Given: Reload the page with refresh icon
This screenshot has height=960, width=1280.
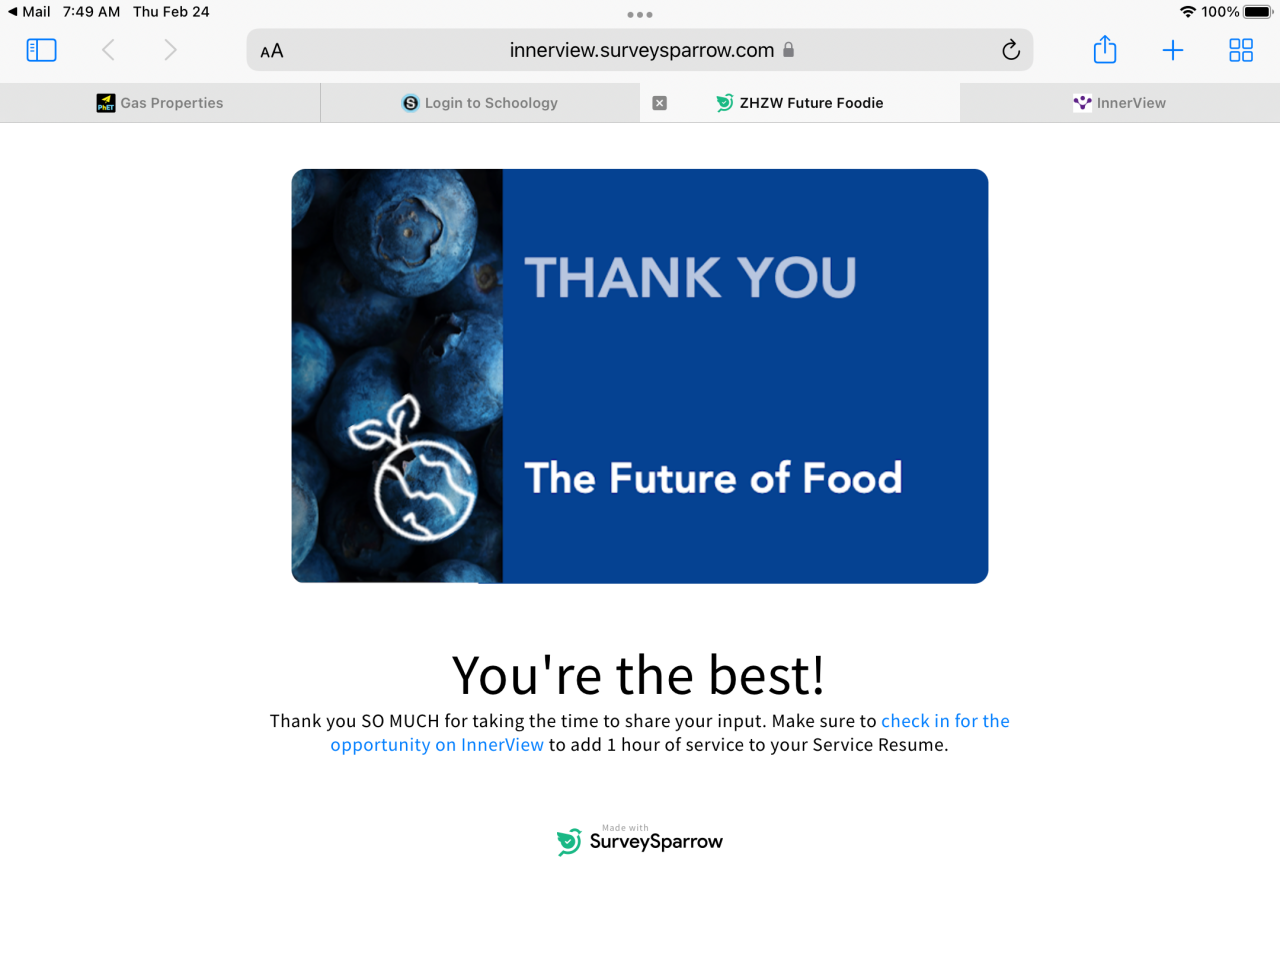Looking at the screenshot, I should point(1011,50).
